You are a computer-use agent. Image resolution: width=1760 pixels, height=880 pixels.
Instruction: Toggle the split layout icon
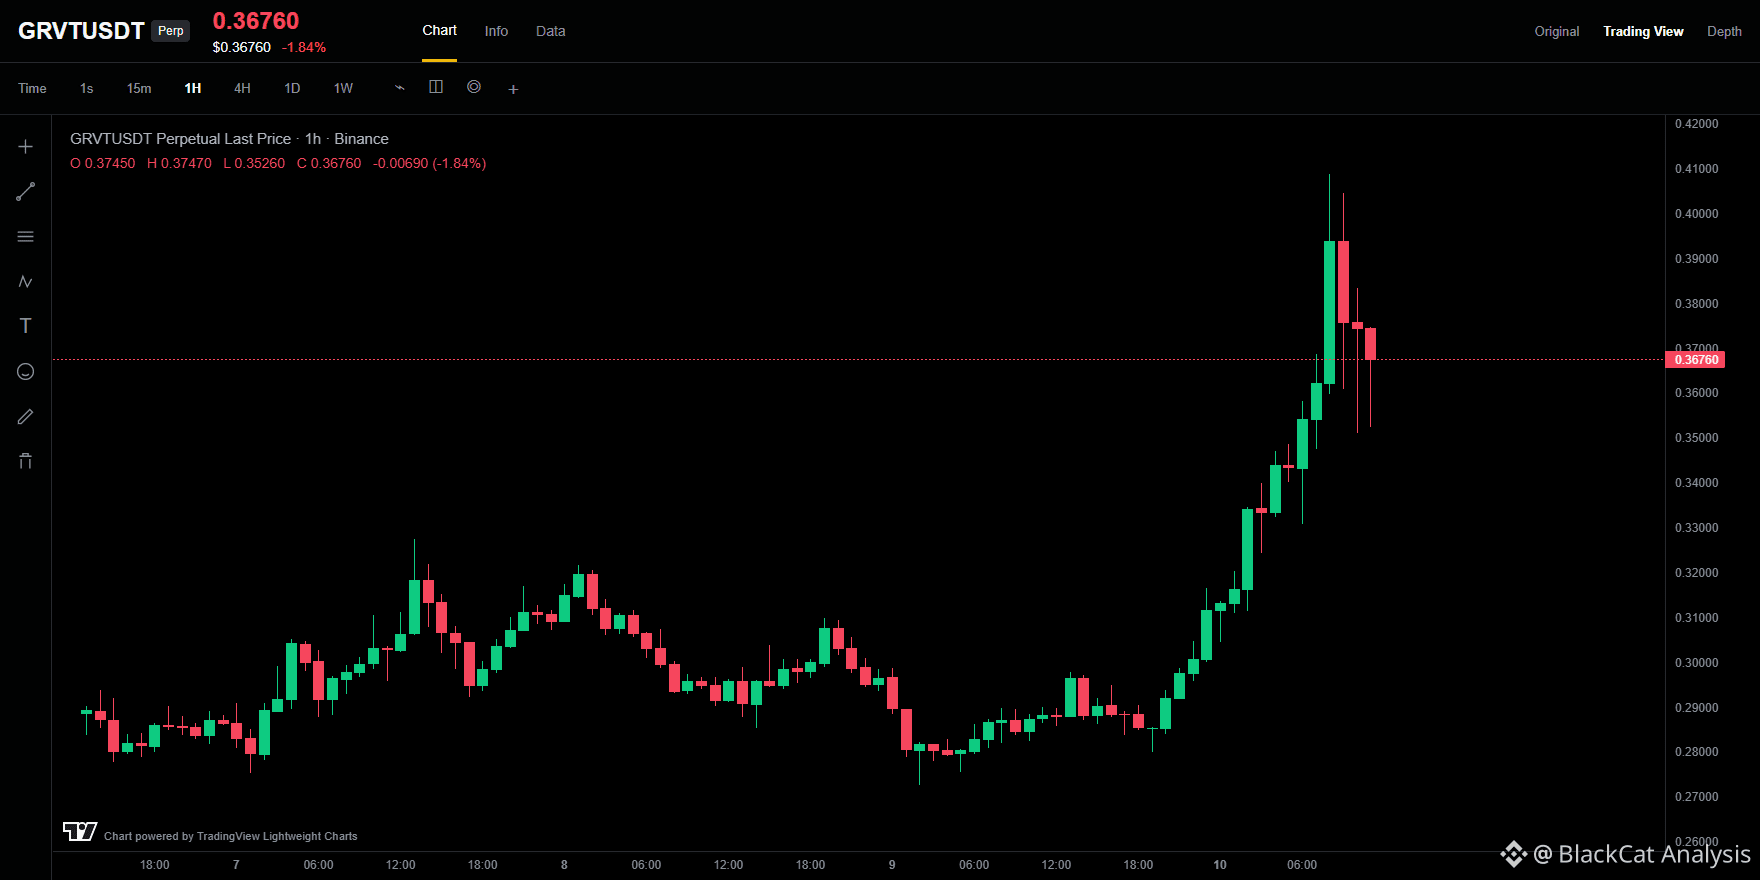pyautogui.click(x=436, y=87)
